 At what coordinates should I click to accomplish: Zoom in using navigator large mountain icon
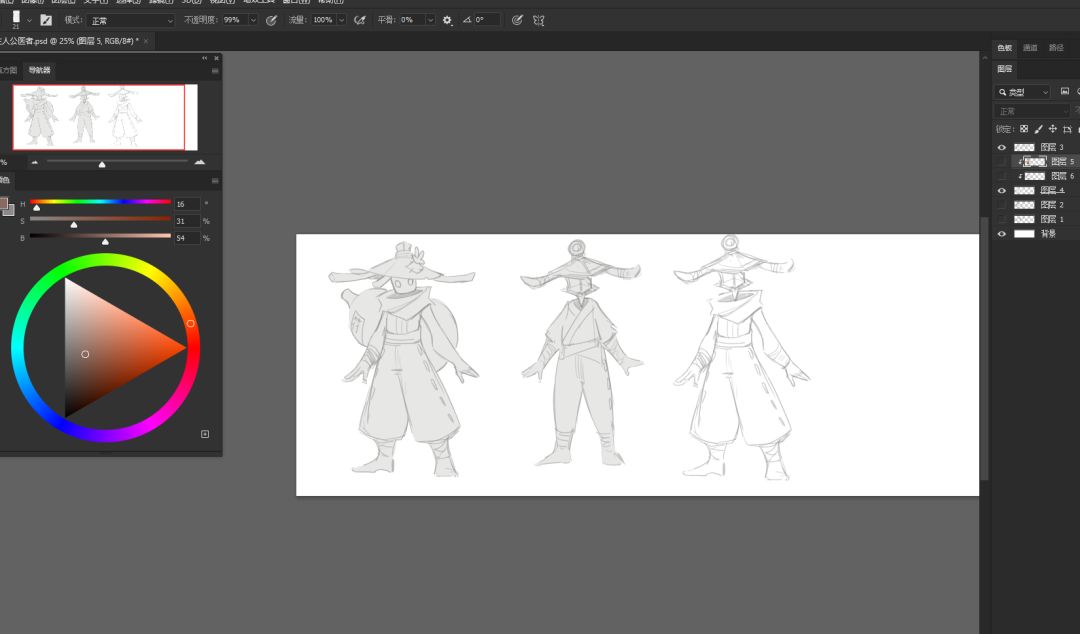pos(199,161)
